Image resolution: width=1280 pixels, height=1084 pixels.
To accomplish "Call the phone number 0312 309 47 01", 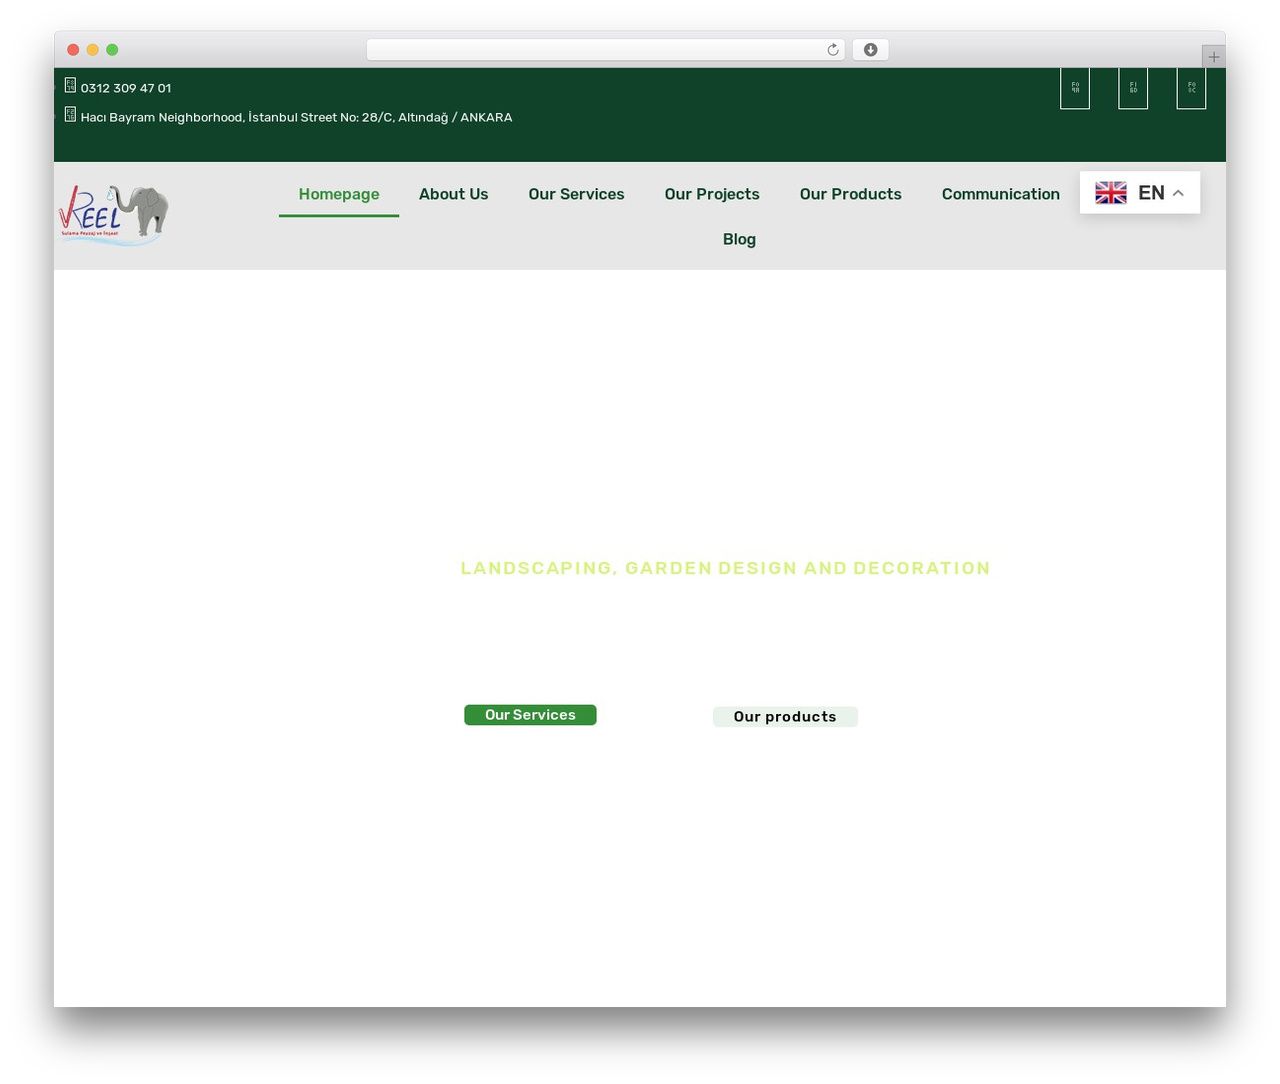I will (x=126, y=88).
